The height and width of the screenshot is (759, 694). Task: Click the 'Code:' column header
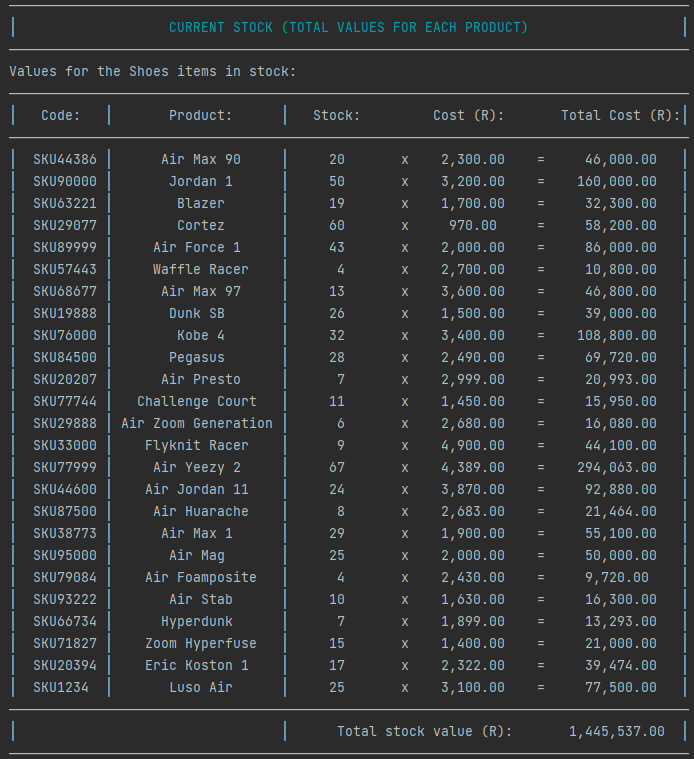click(60, 115)
